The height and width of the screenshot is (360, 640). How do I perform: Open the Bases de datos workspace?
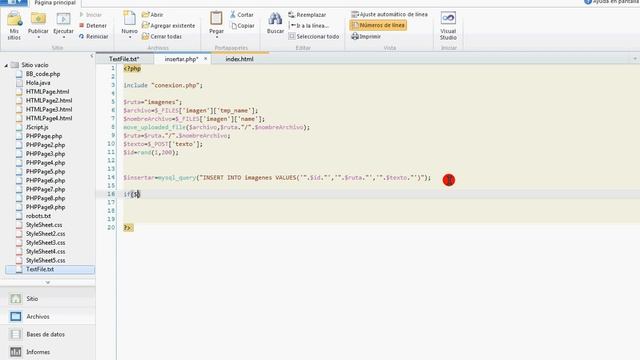[x=48, y=334]
